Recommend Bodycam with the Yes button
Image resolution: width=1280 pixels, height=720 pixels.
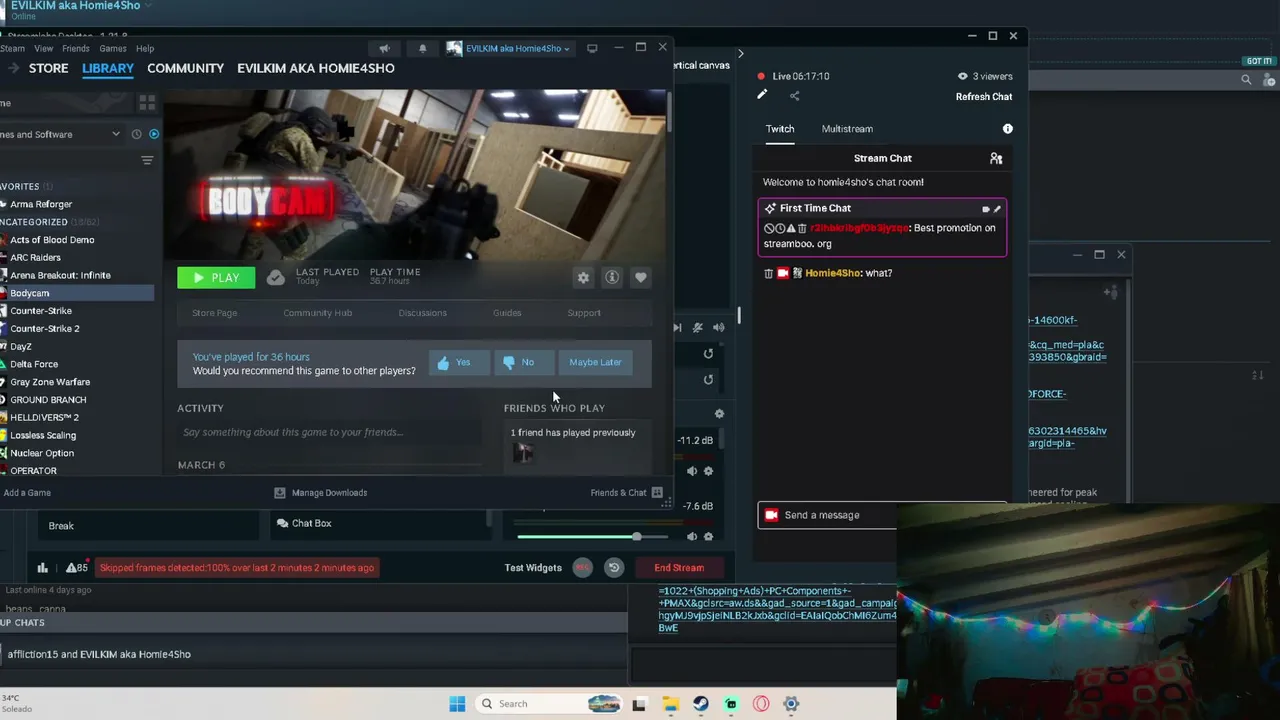(x=457, y=362)
